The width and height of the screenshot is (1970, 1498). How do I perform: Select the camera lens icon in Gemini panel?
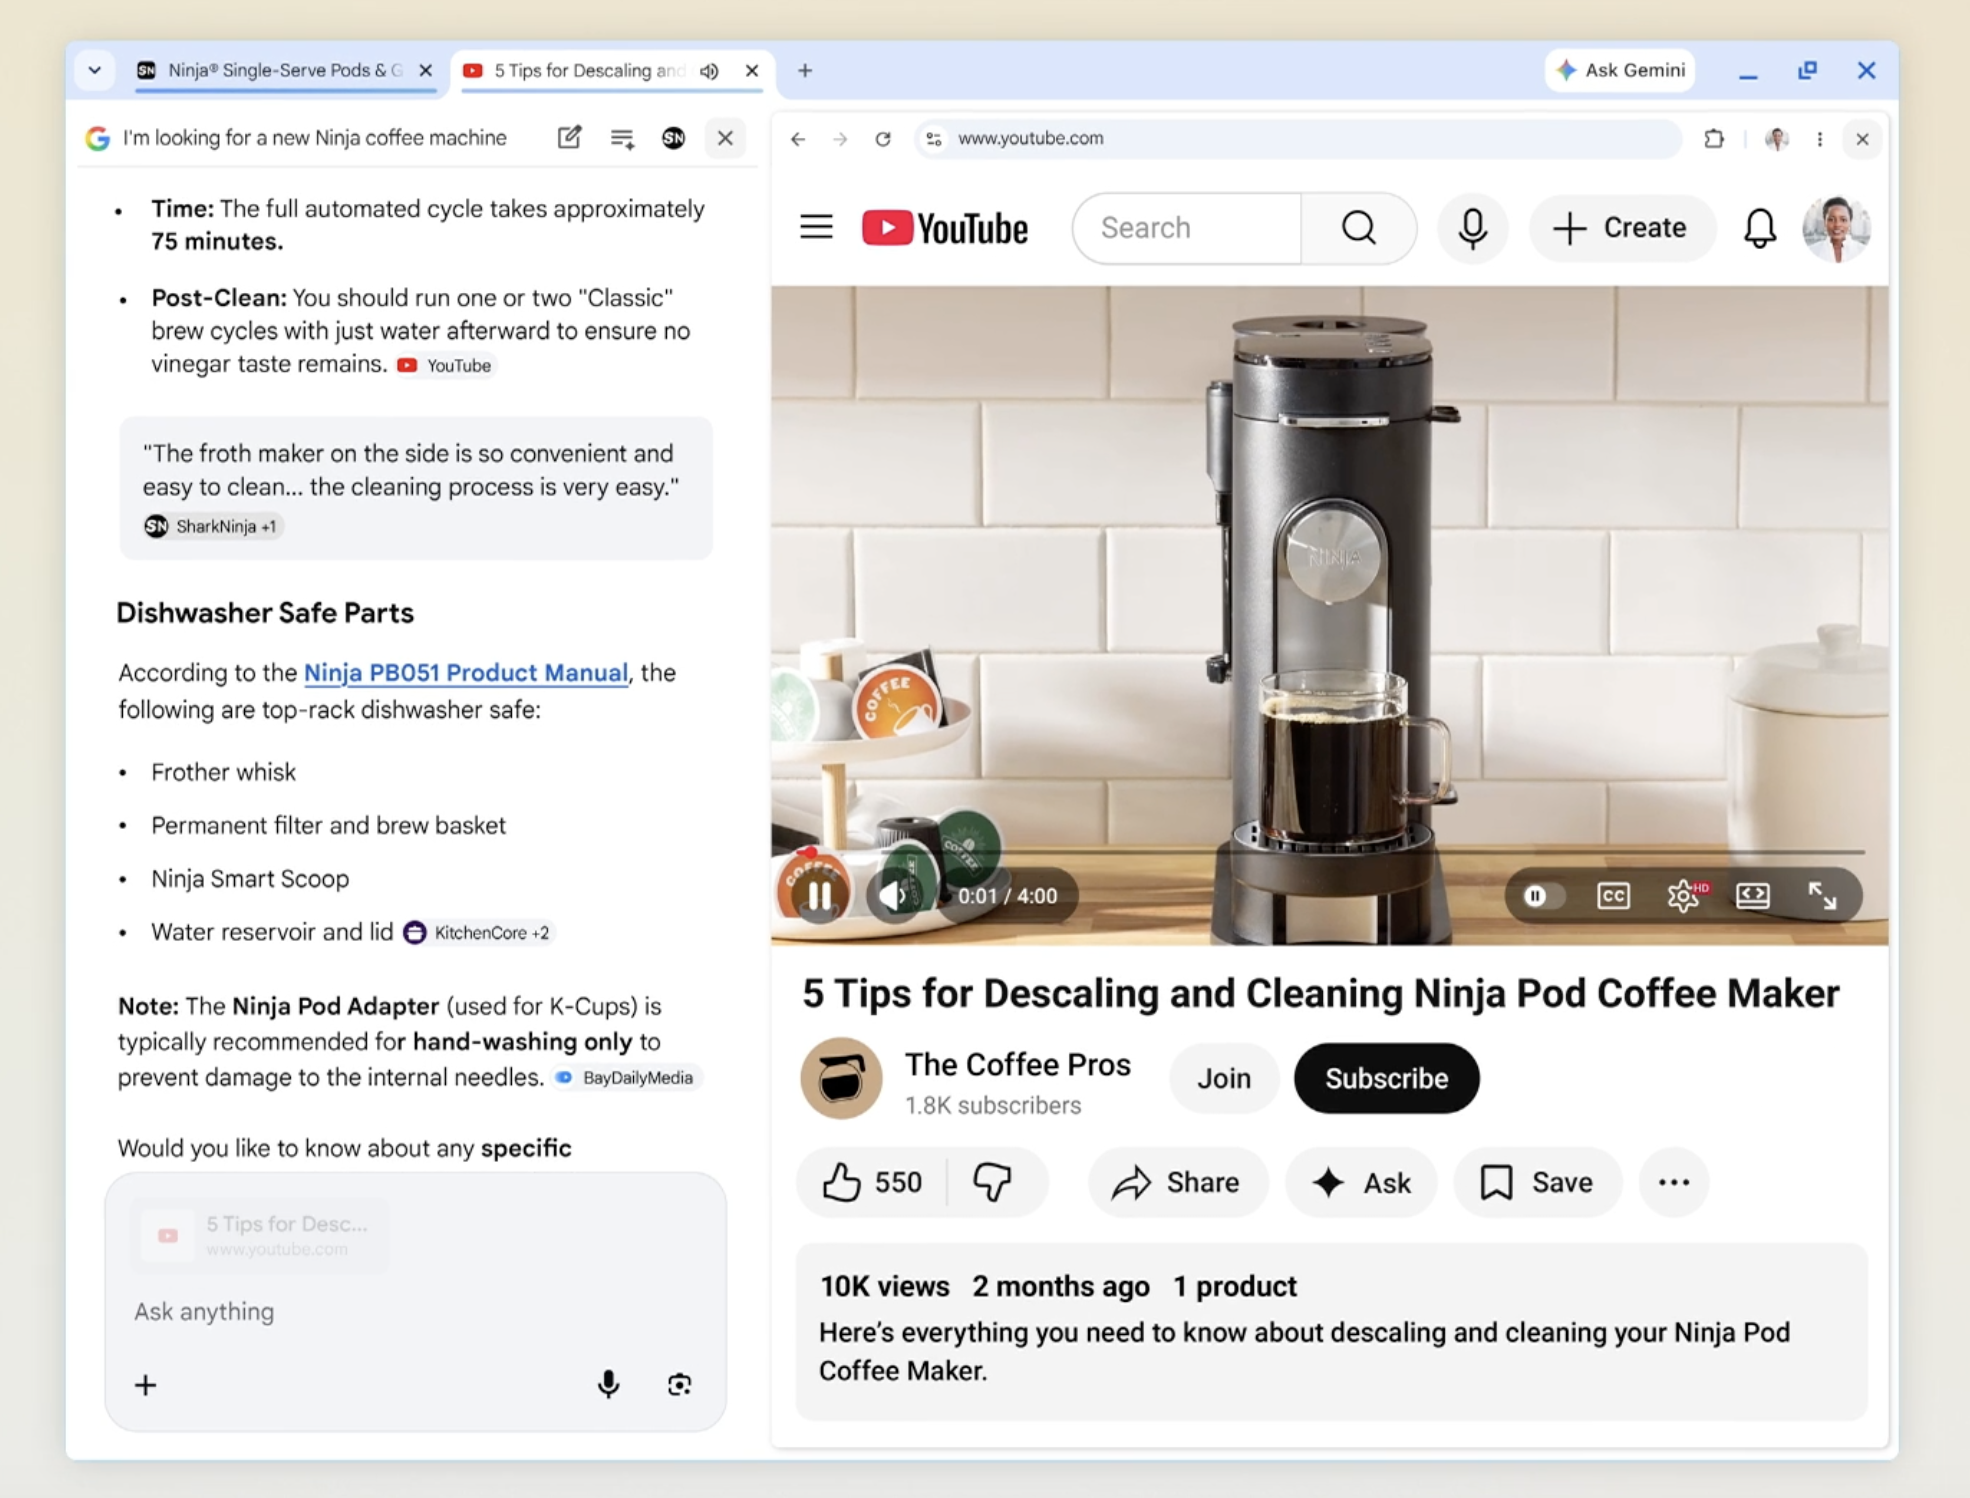pyautogui.click(x=679, y=1385)
